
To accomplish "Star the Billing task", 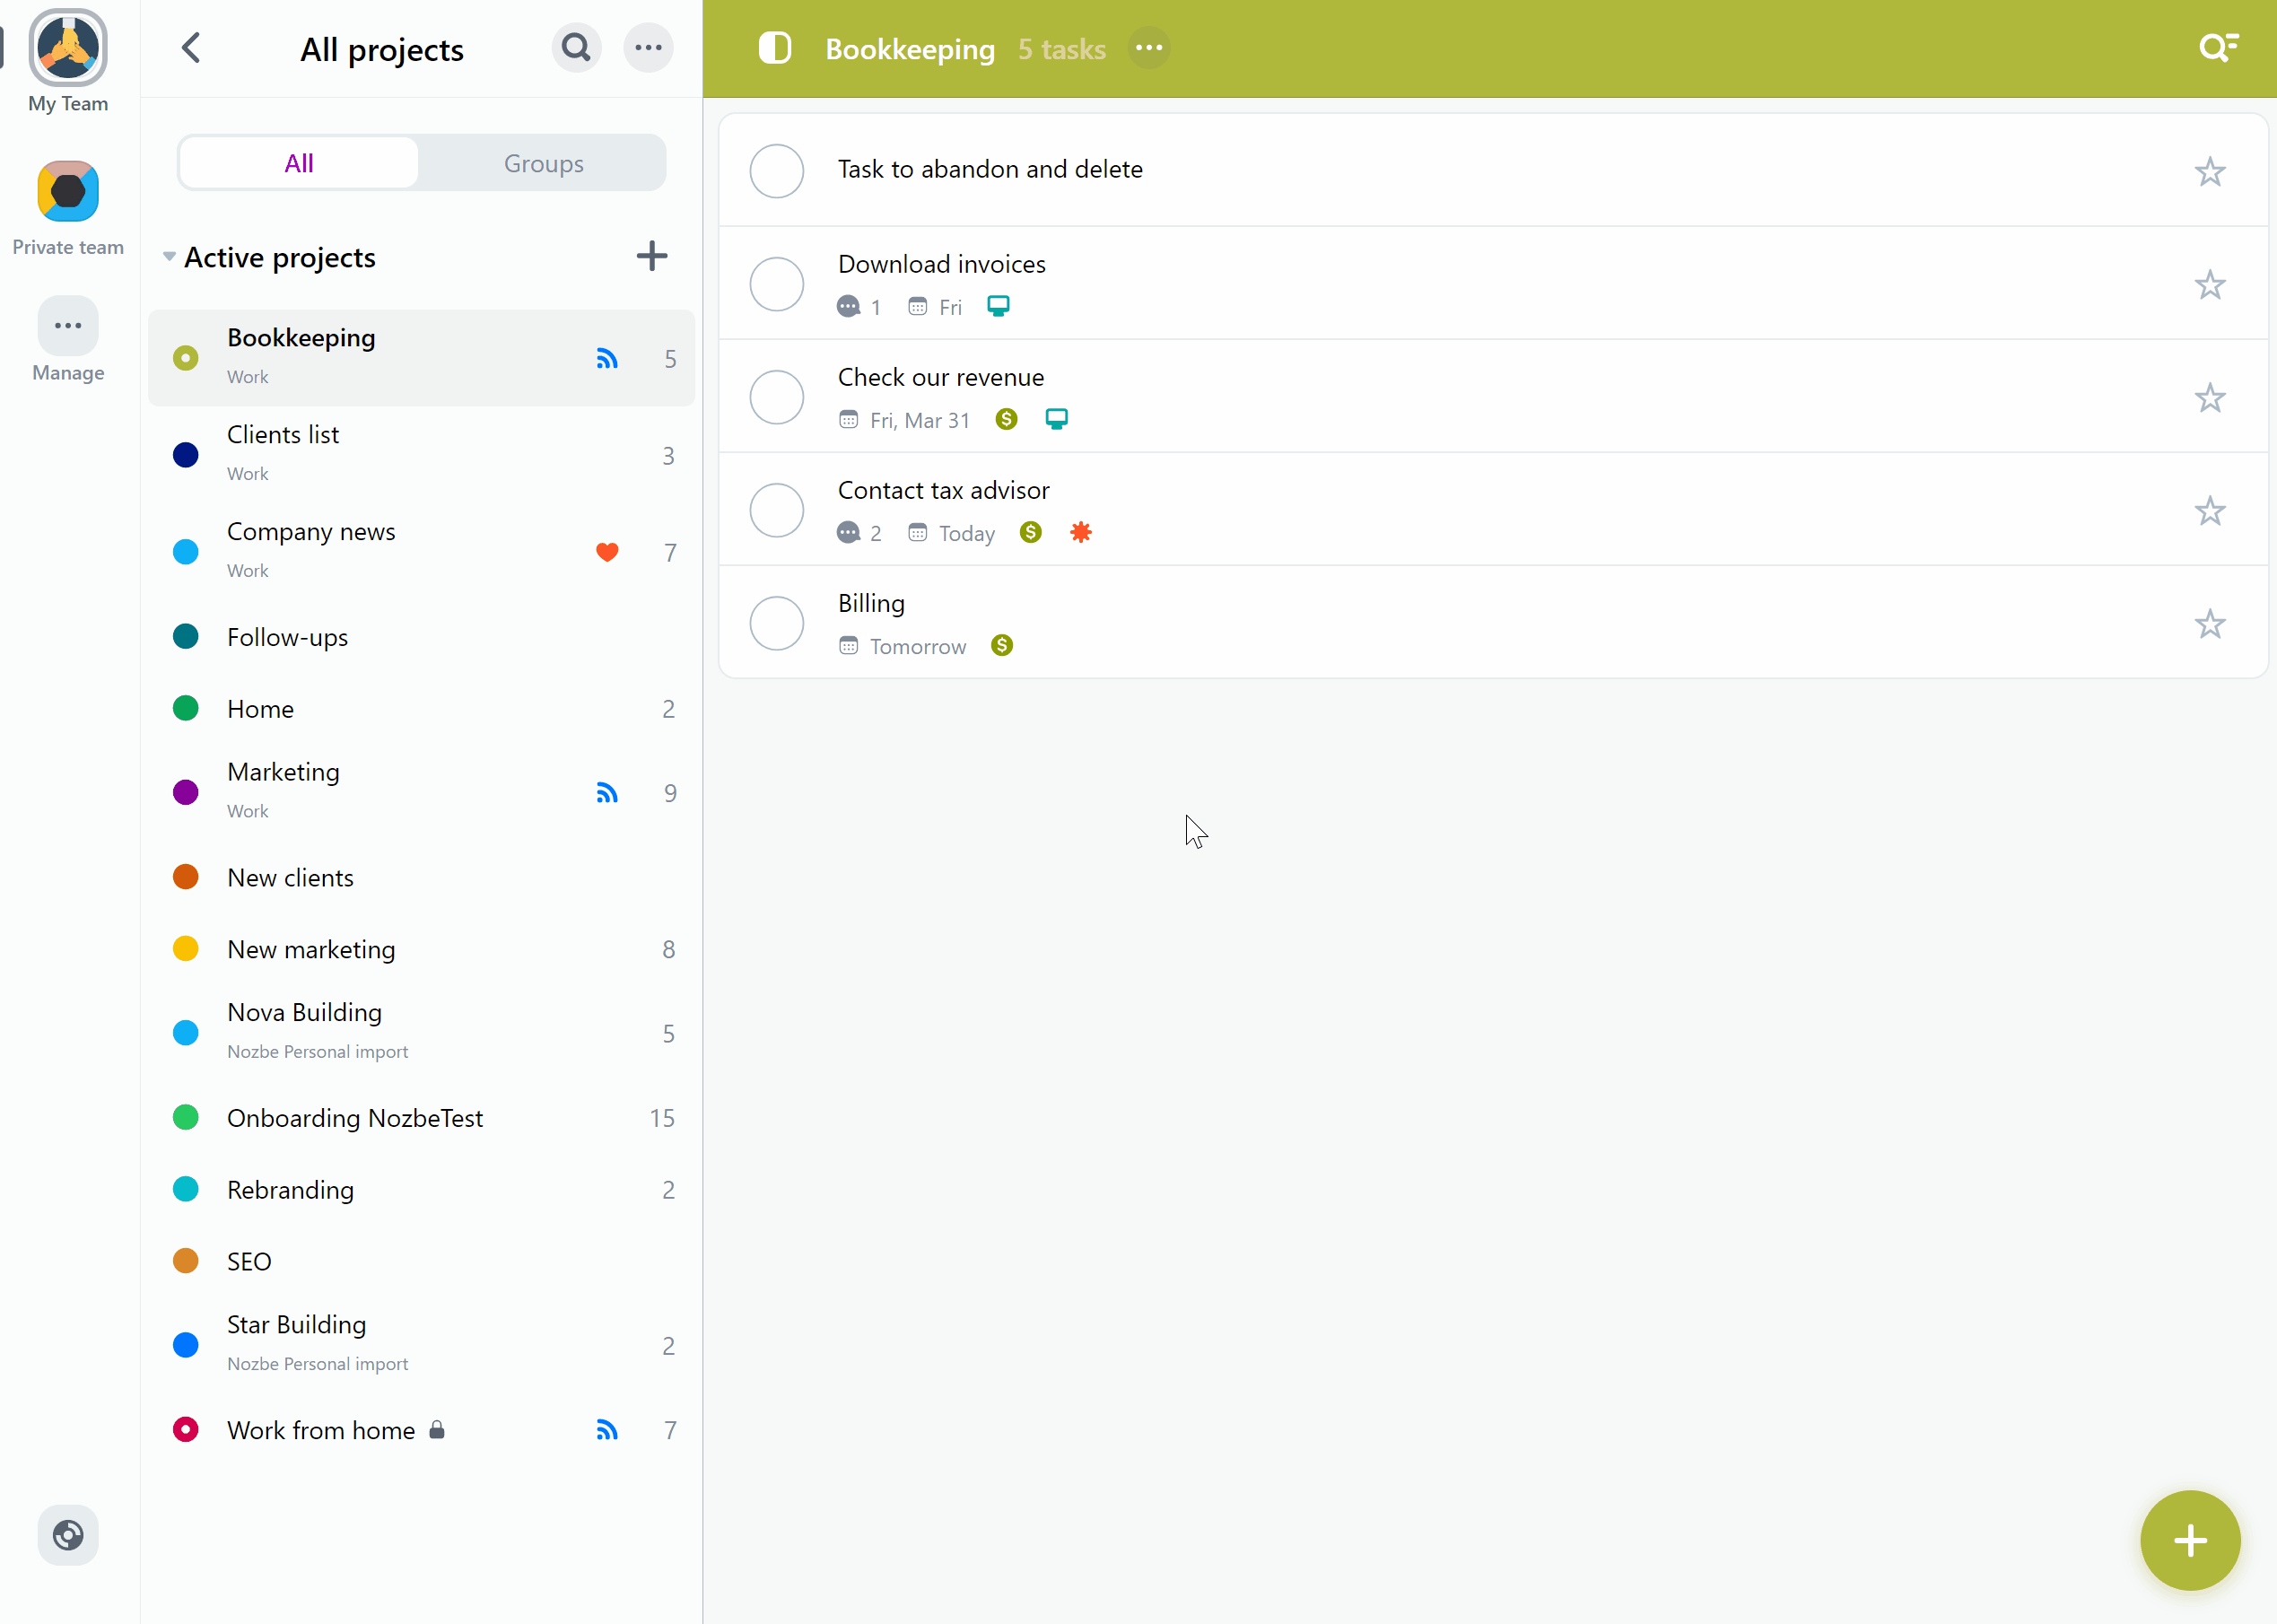I will pyautogui.click(x=2210, y=623).
